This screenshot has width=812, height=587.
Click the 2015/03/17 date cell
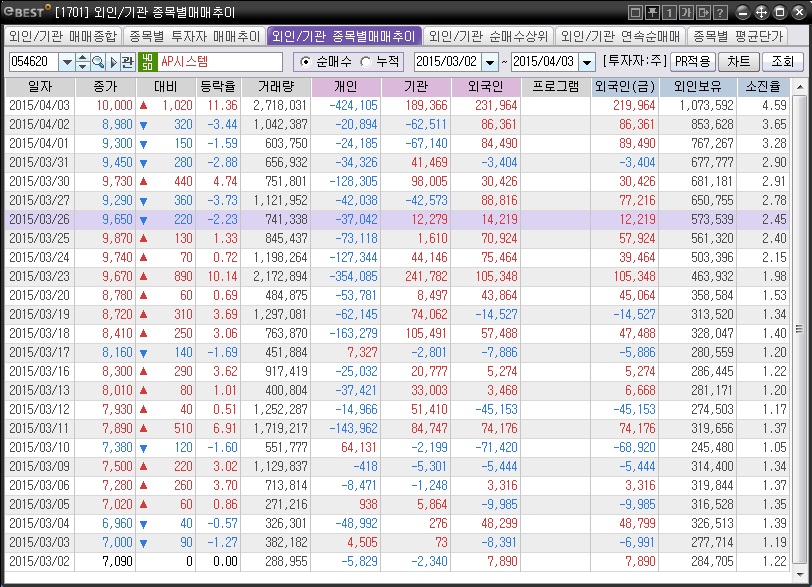[39, 352]
